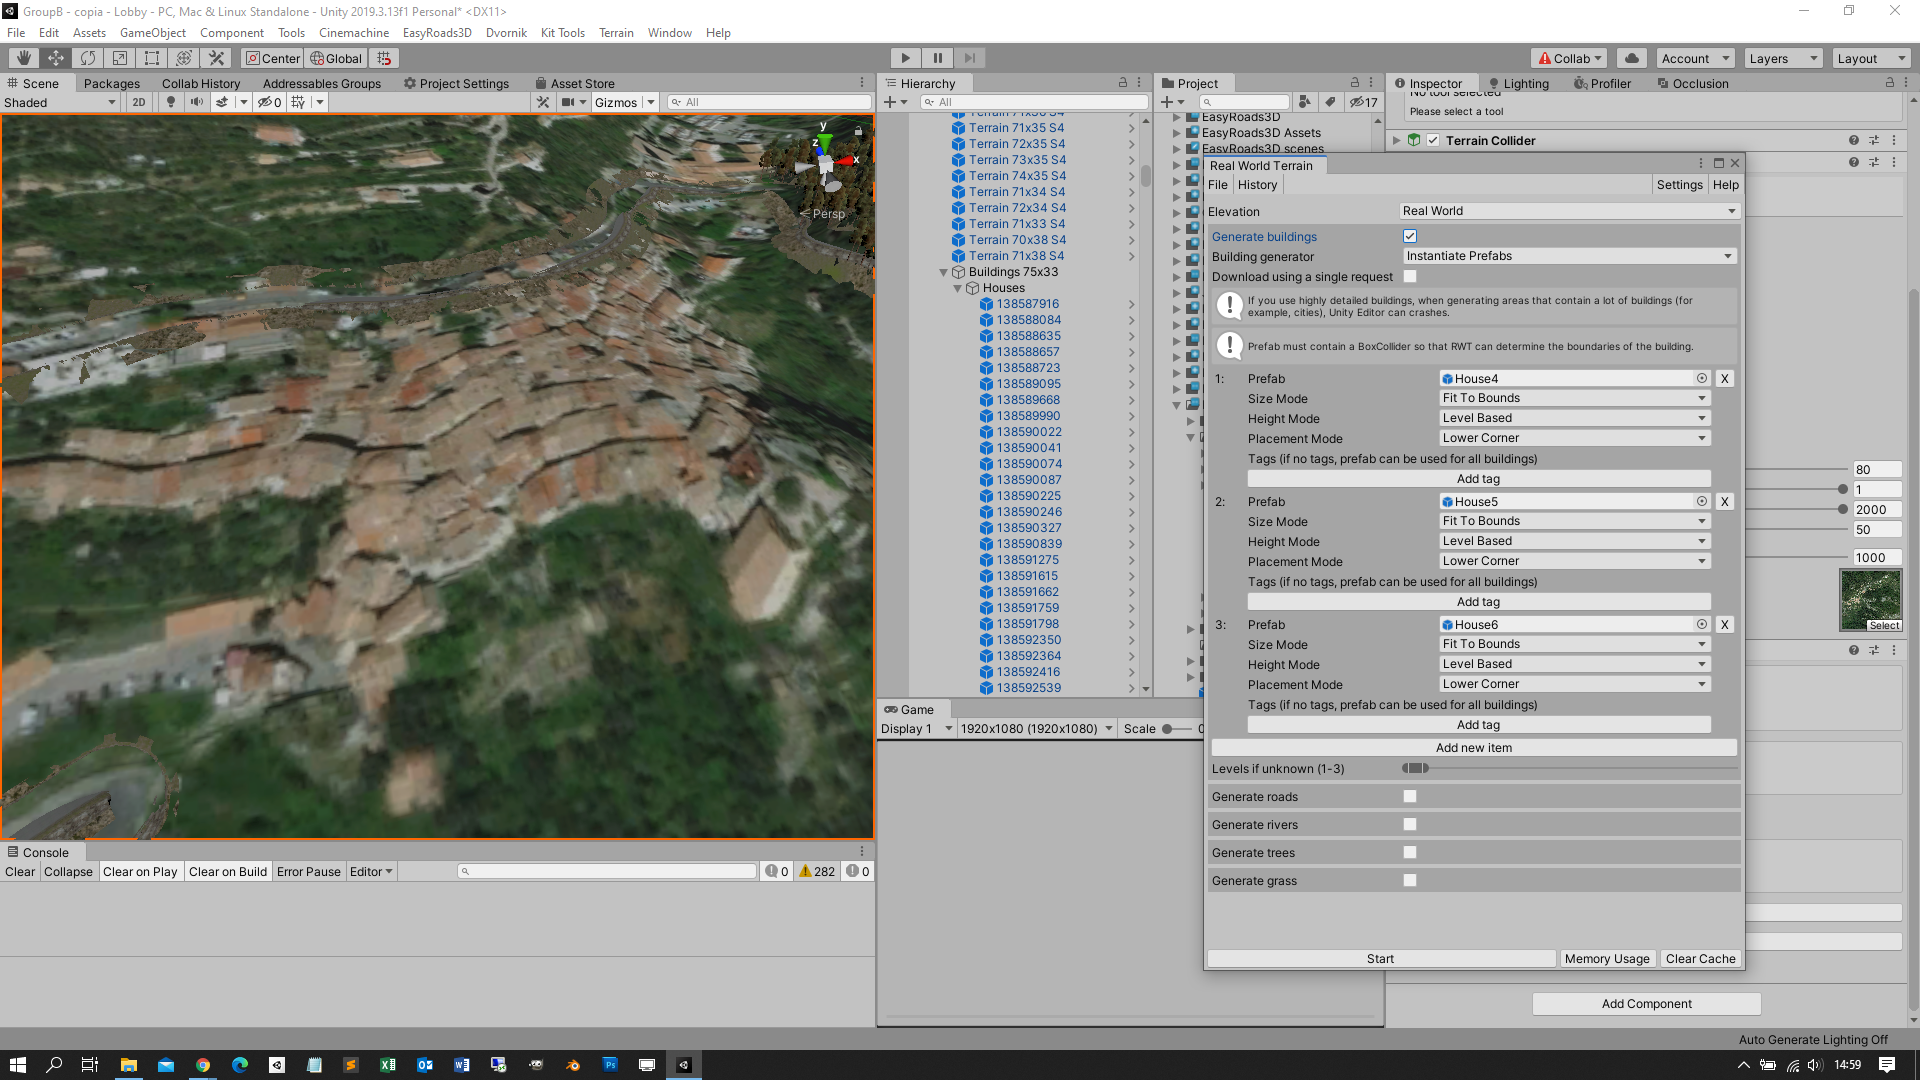1920x1080 pixels.
Task: Enable Generate trees checkbox
Action: point(1410,853)
